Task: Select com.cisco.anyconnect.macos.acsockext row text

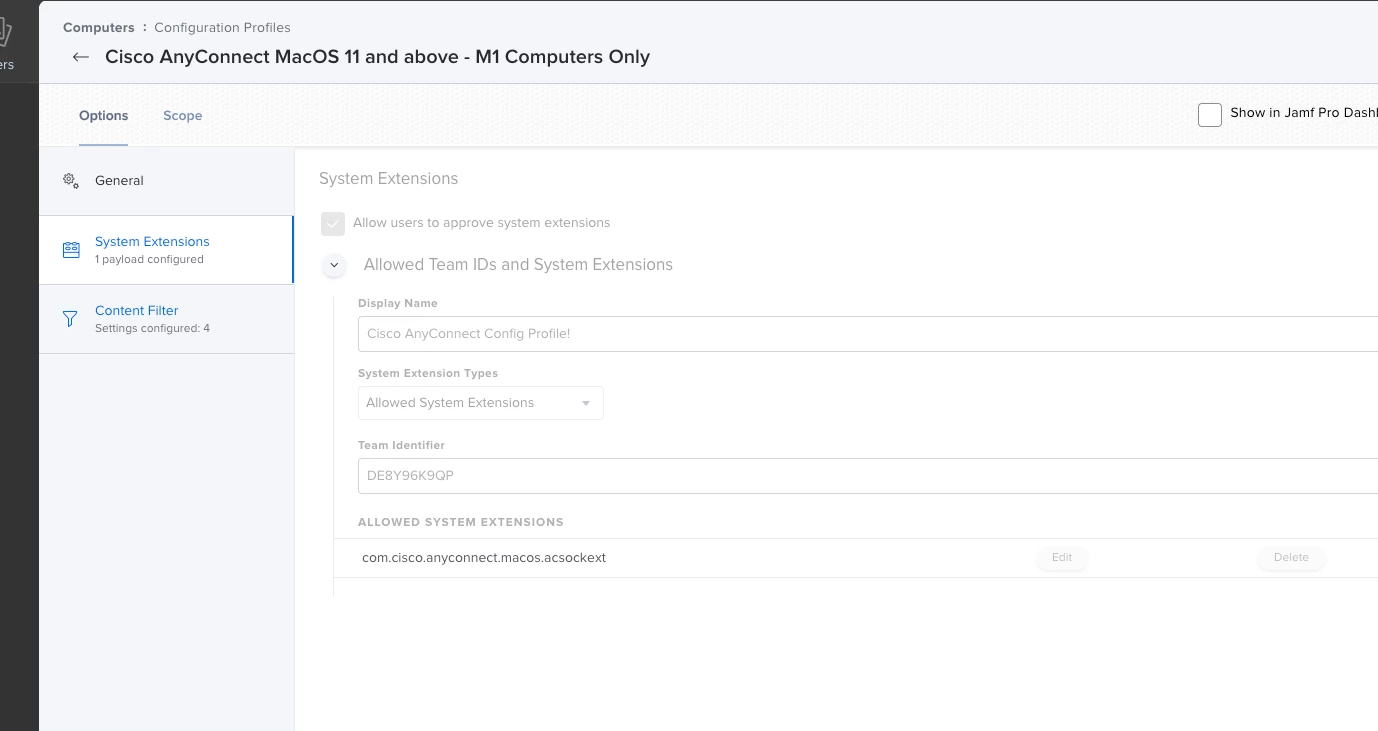Action: click(484, 558)
